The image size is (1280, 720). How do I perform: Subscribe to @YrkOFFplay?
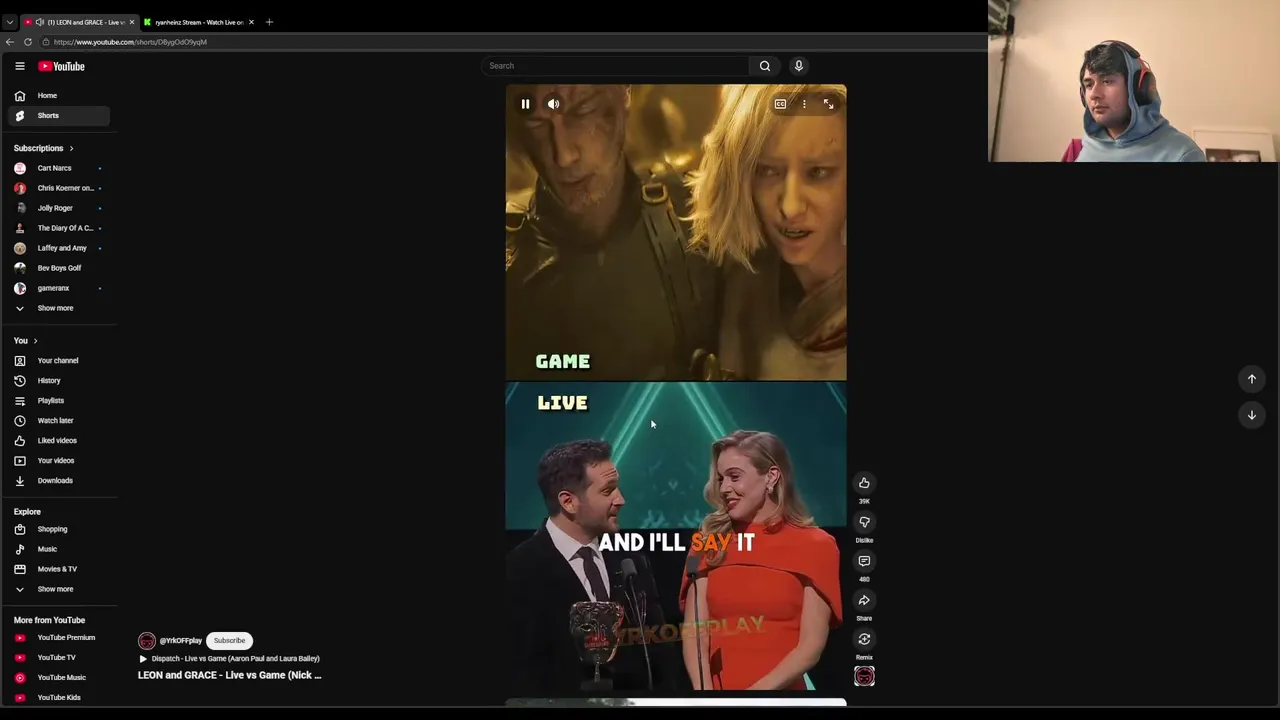pos(229,640)
